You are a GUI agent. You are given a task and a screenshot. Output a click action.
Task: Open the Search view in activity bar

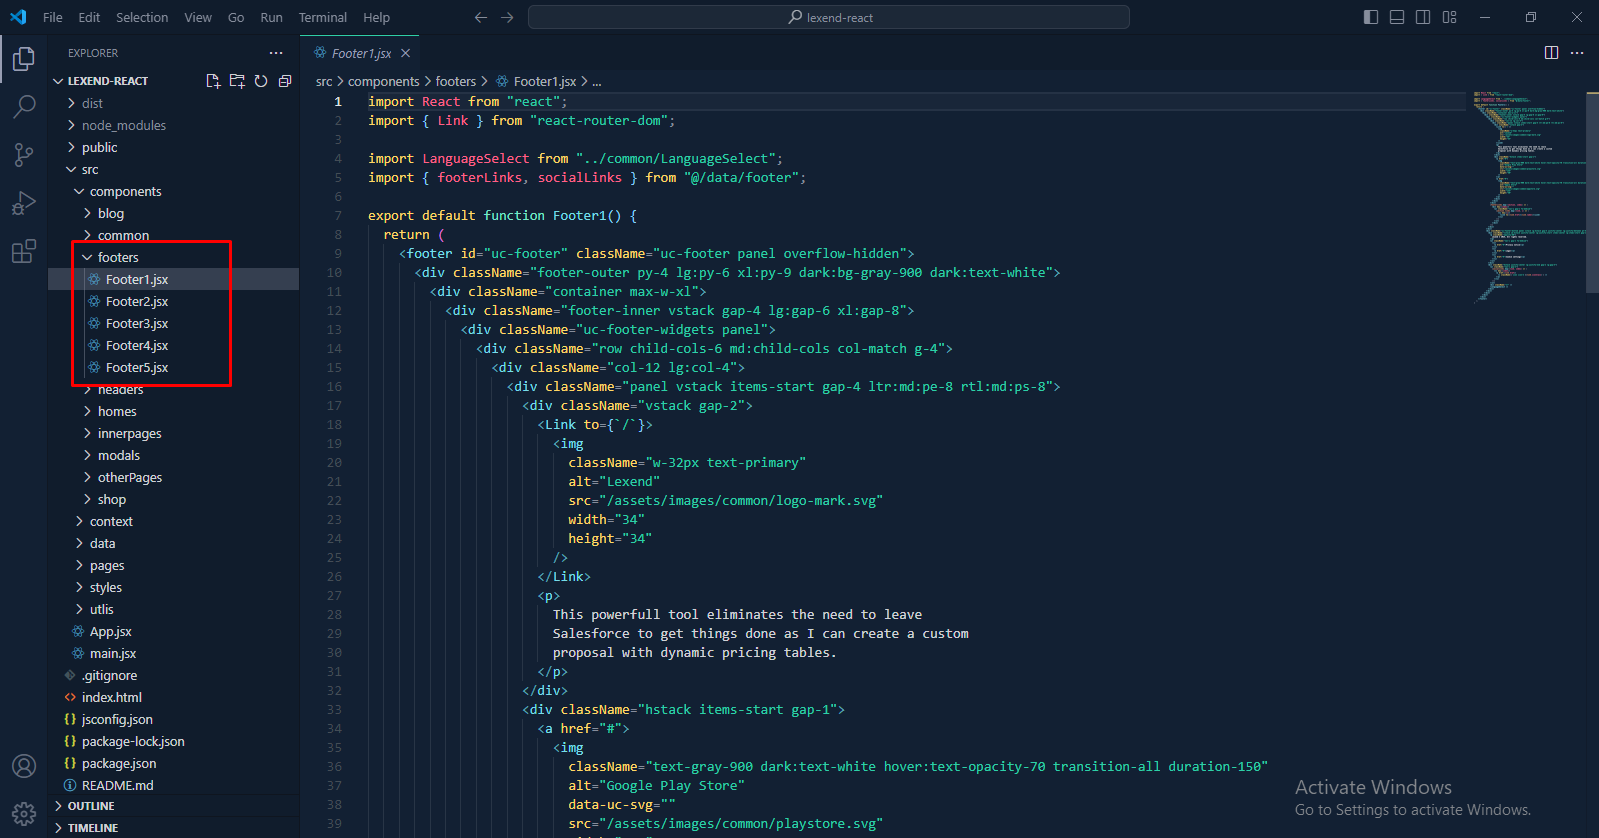tap(24, 106)
